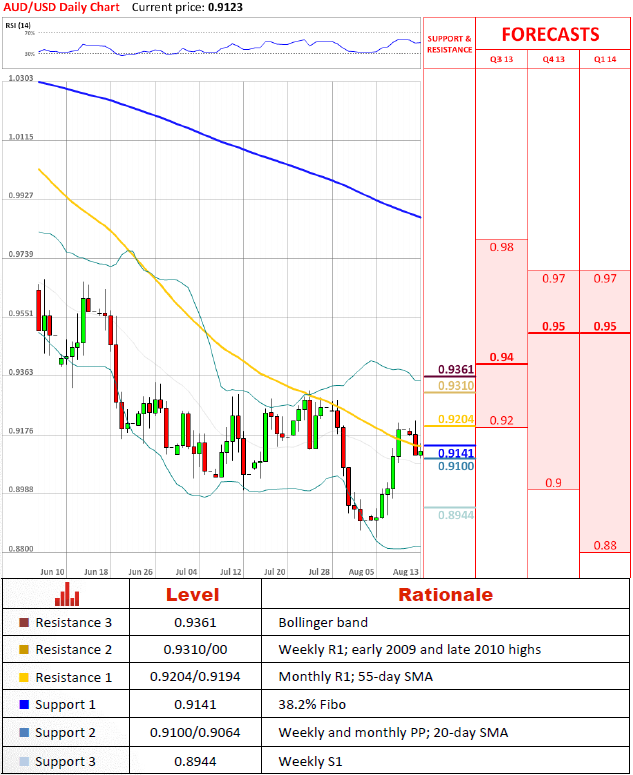Click the Q4 13 forecast column header
The height and width of the screenshot is (775, 633).
553,59
